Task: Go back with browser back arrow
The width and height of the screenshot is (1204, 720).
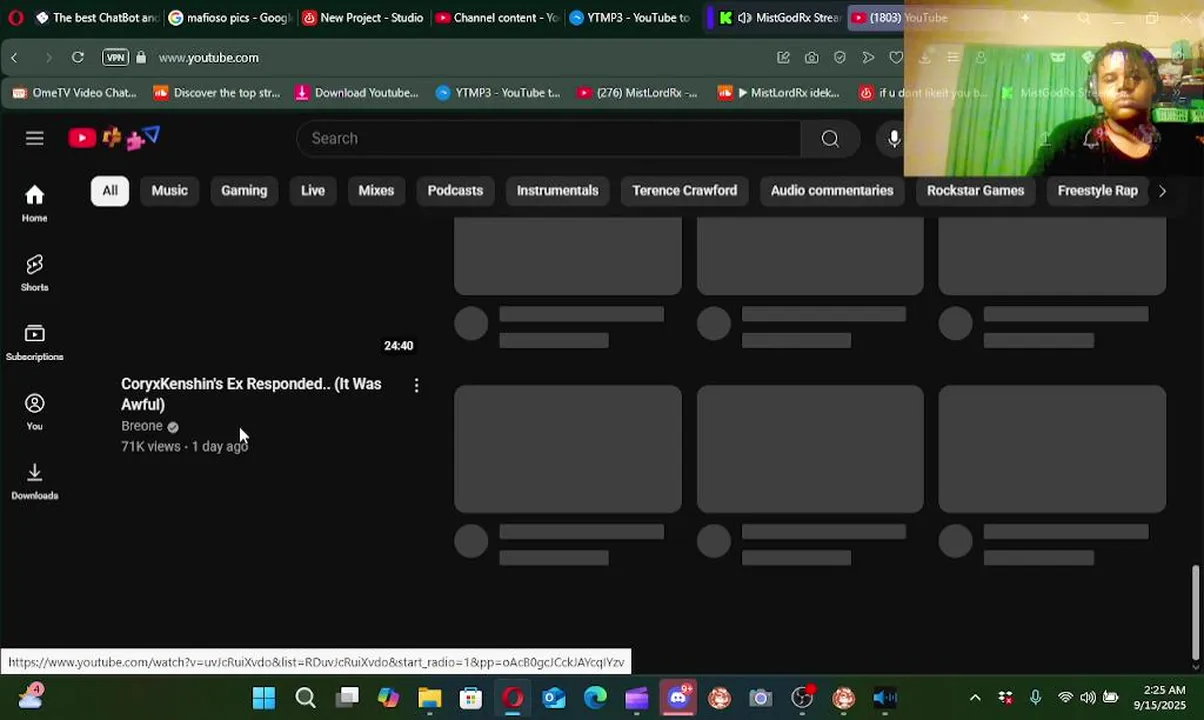Action: (14, 57)
